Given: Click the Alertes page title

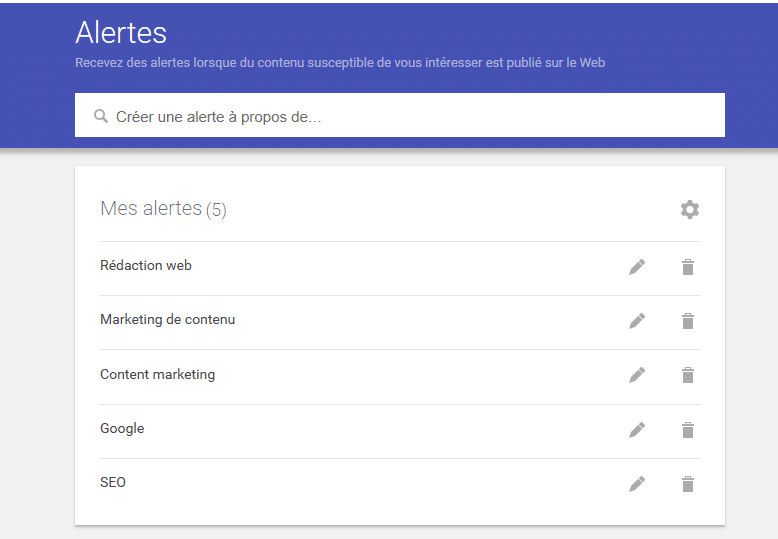Looking at the screenshot, I should (121, 33).
